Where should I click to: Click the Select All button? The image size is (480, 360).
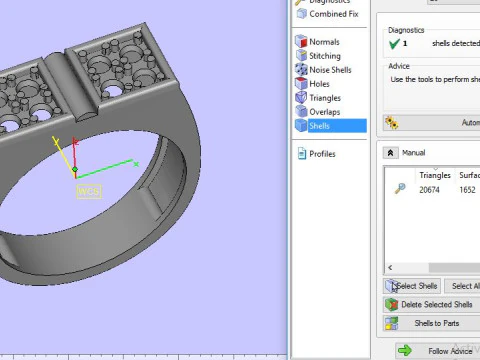tap(463, 286)
